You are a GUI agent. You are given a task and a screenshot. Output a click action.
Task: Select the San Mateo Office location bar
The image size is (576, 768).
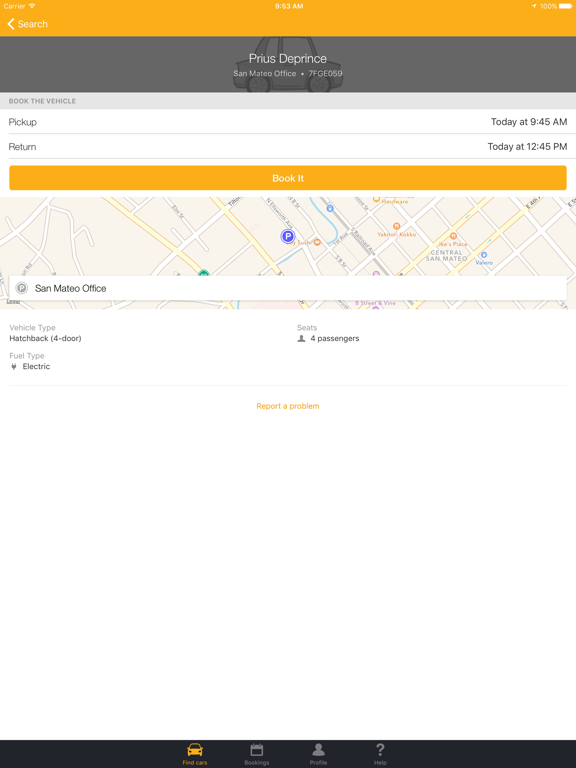[288, 288]
